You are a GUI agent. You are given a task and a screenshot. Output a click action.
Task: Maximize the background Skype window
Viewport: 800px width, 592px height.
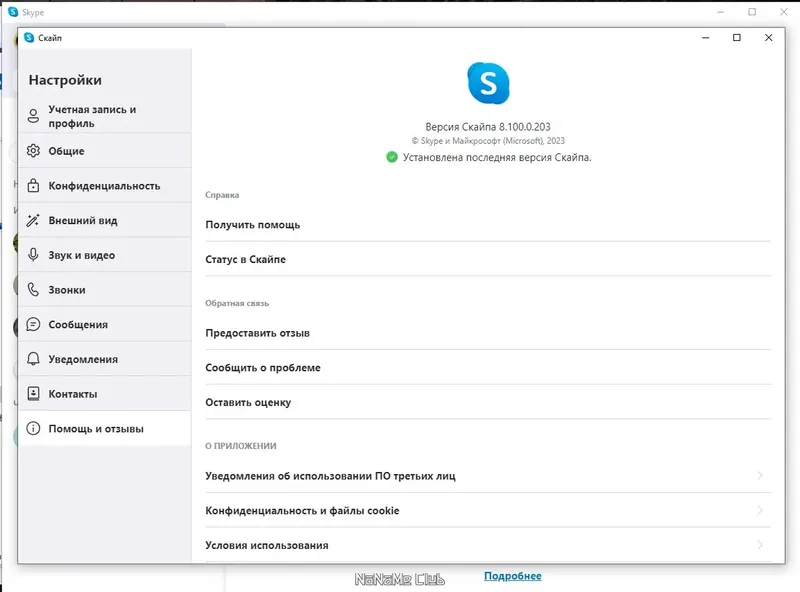pyautogui.click(x=752, y=12)
